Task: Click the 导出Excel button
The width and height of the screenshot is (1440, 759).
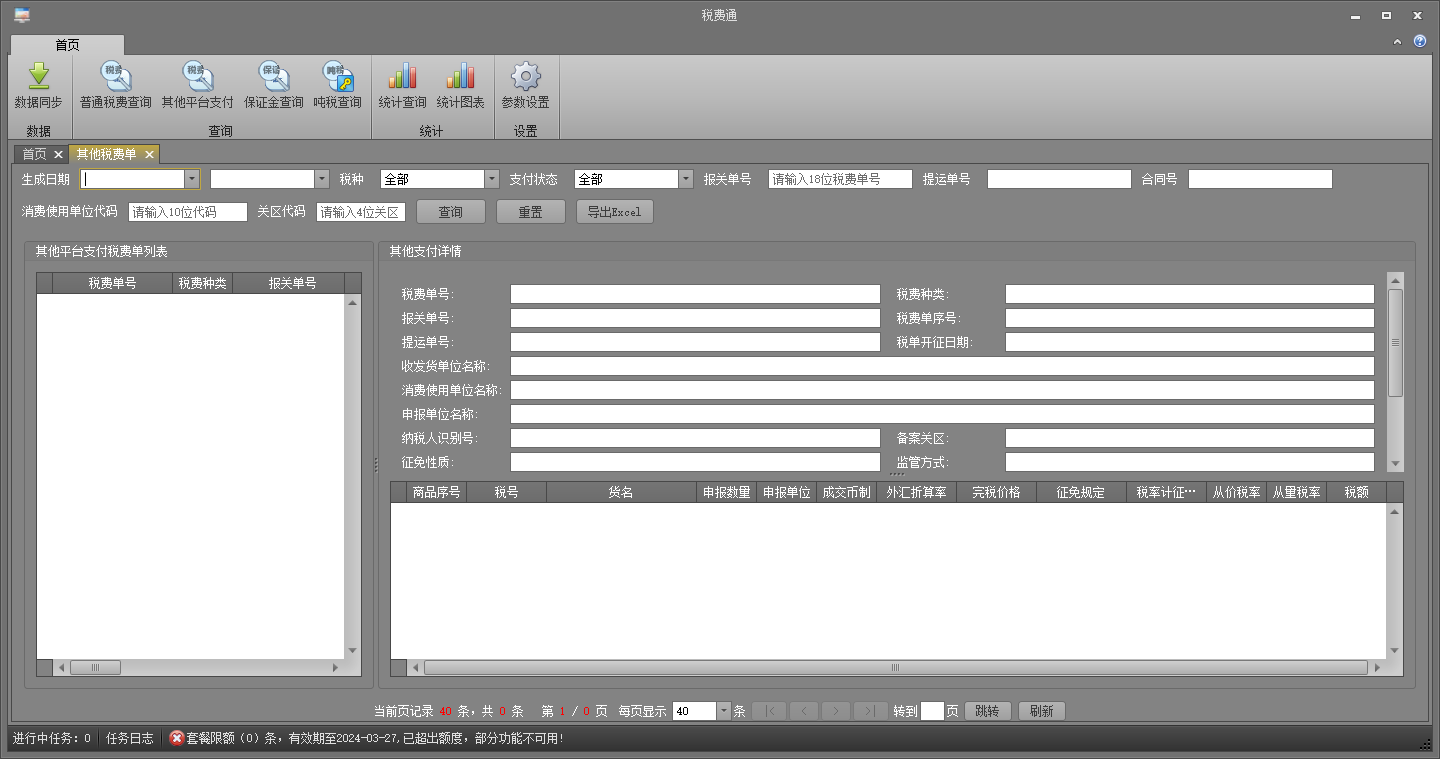Action: point(615,212)
